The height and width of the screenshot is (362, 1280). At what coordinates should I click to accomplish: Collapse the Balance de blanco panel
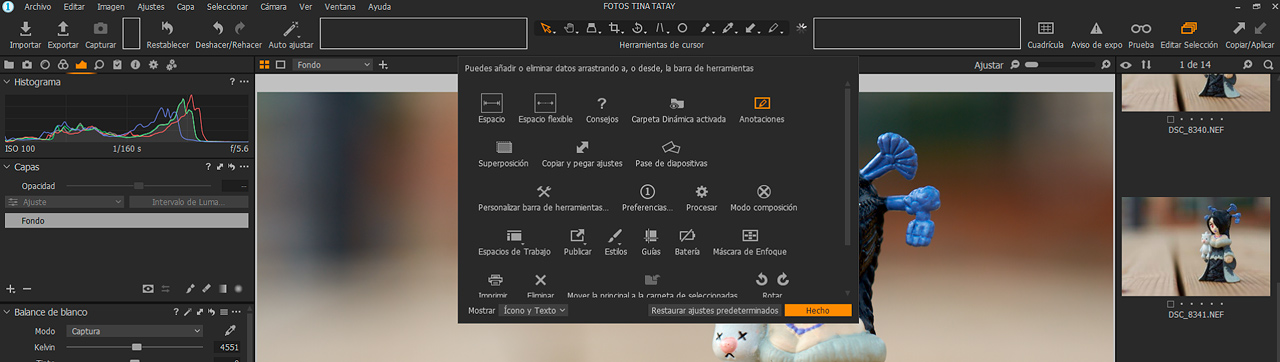tap(7, 312)
